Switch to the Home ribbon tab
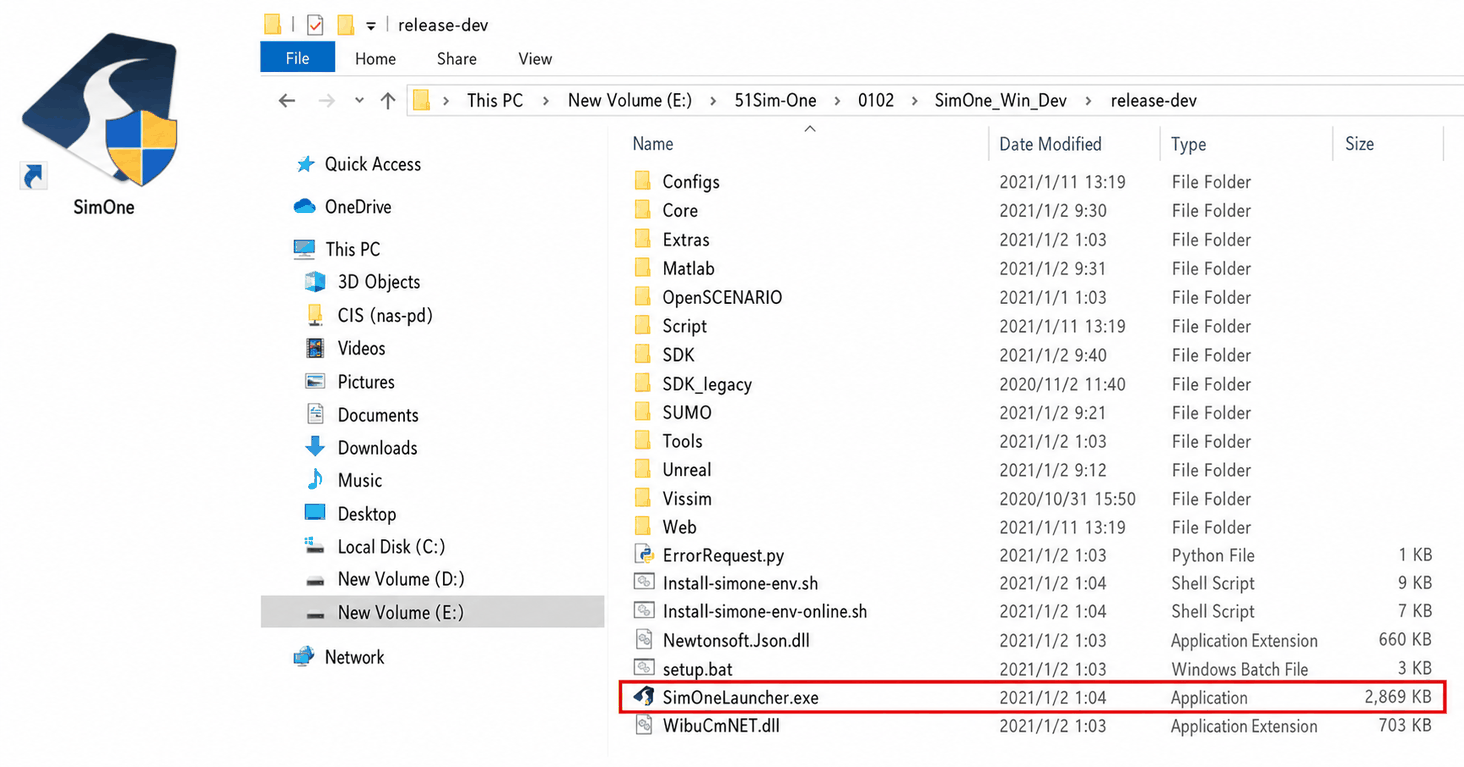The width and height of the screenshot is (1464, 767). (375, 59)
